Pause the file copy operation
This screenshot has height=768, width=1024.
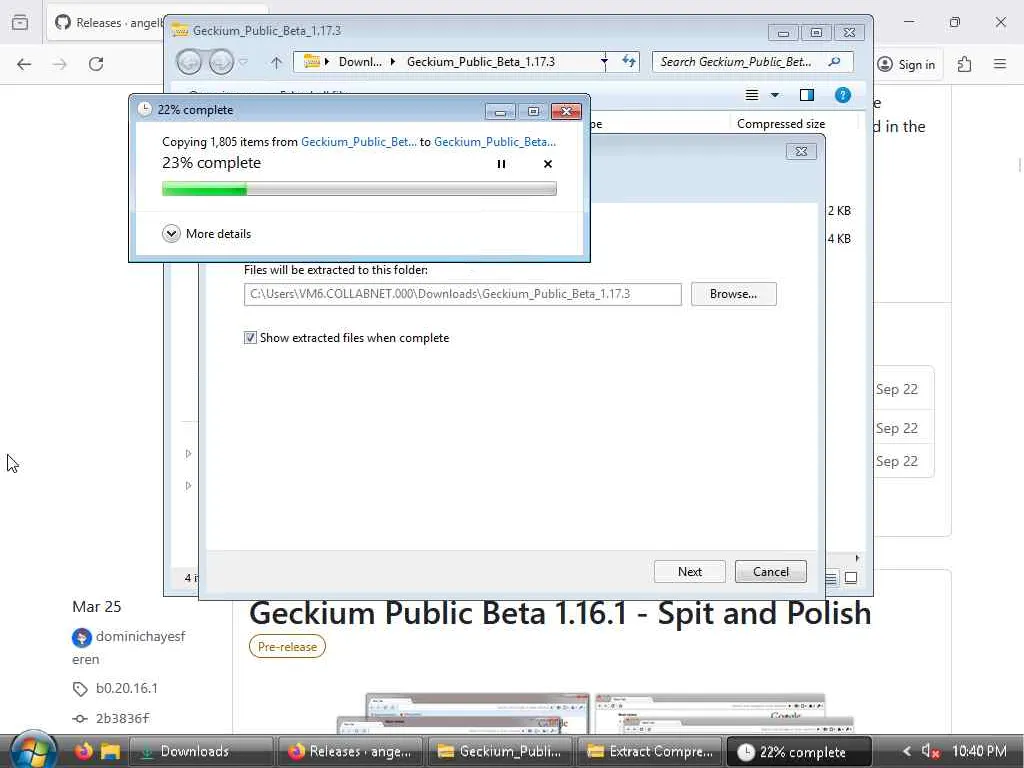(501, 164)
